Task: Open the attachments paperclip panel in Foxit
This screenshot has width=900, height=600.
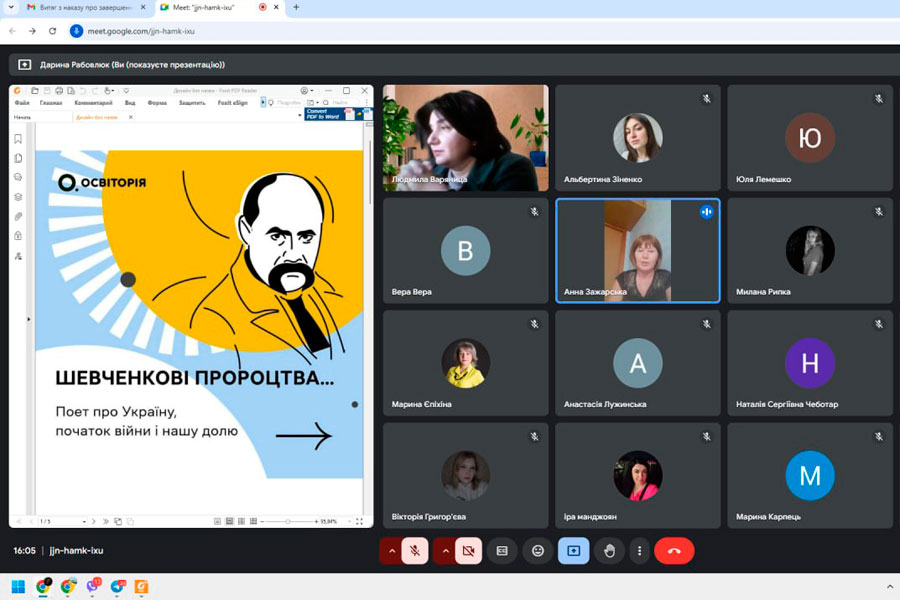Action: 18,216
